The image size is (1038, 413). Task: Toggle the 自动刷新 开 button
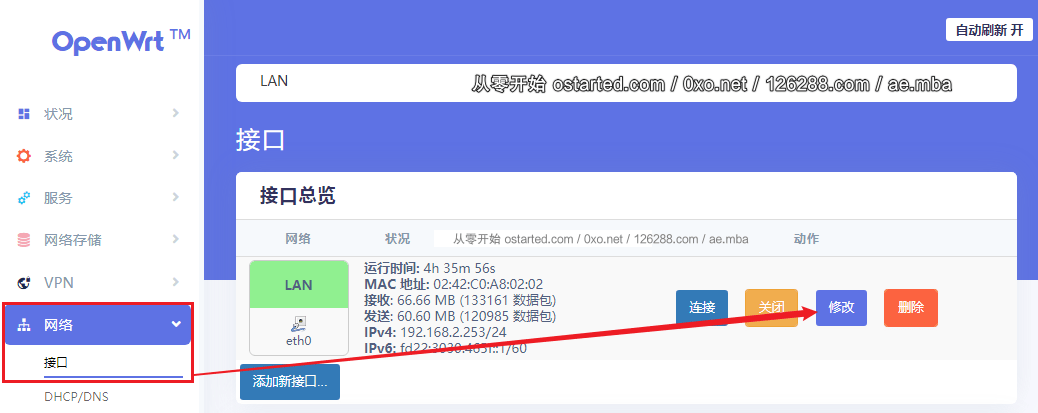[x=989, y=30]
